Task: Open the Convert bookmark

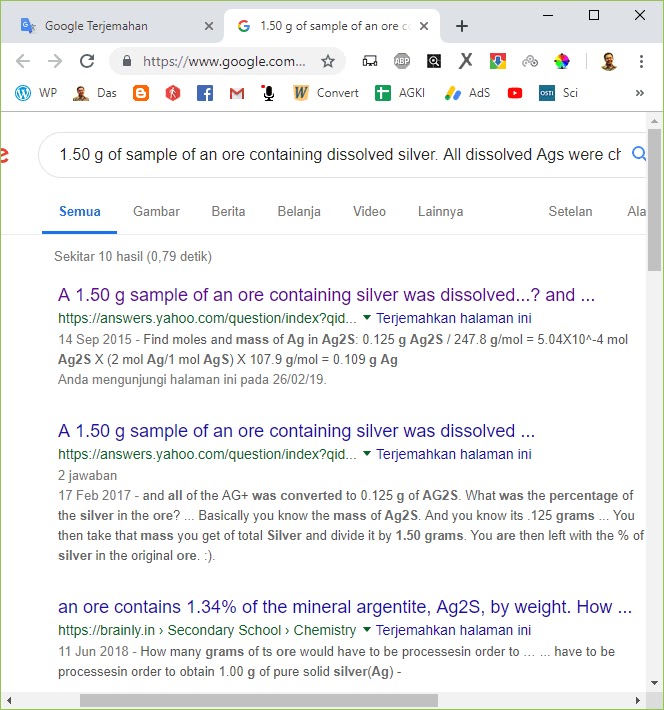Action: point(326,93)
